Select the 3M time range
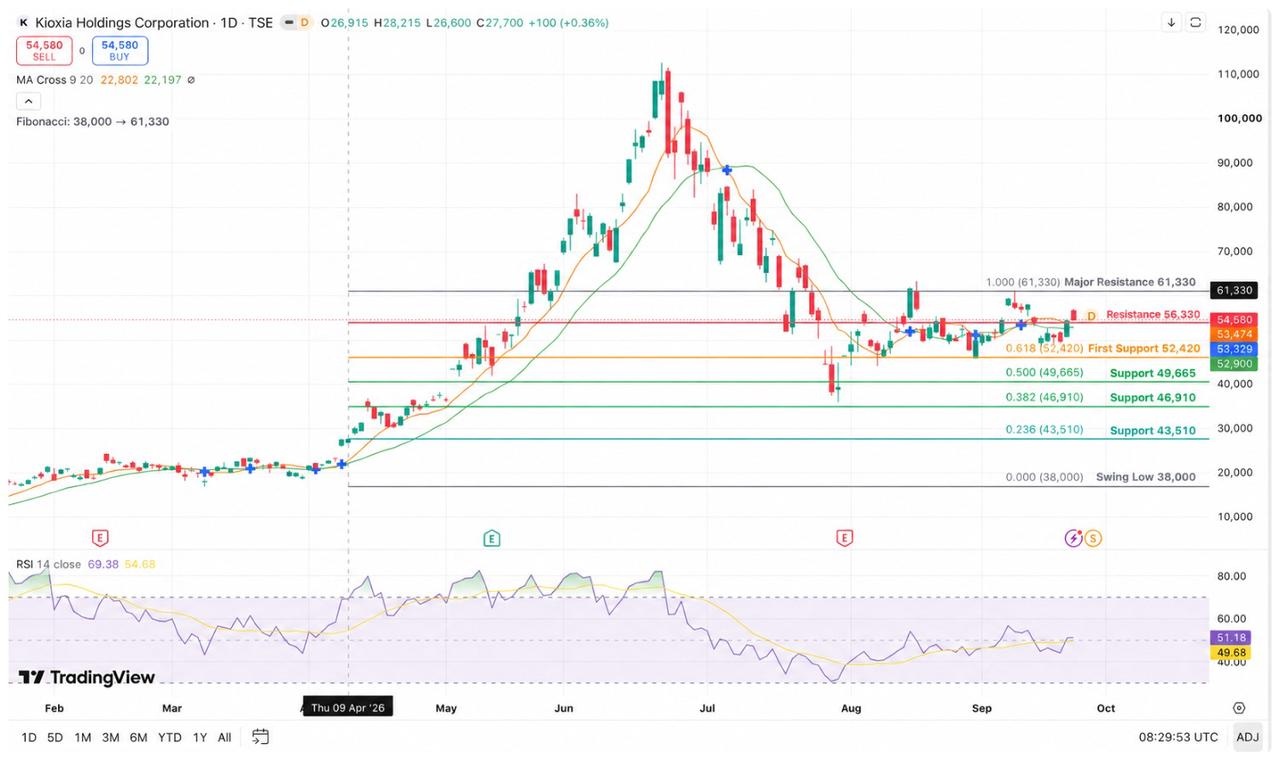Screen dimensions: 1280x761 tap(110, 737)
